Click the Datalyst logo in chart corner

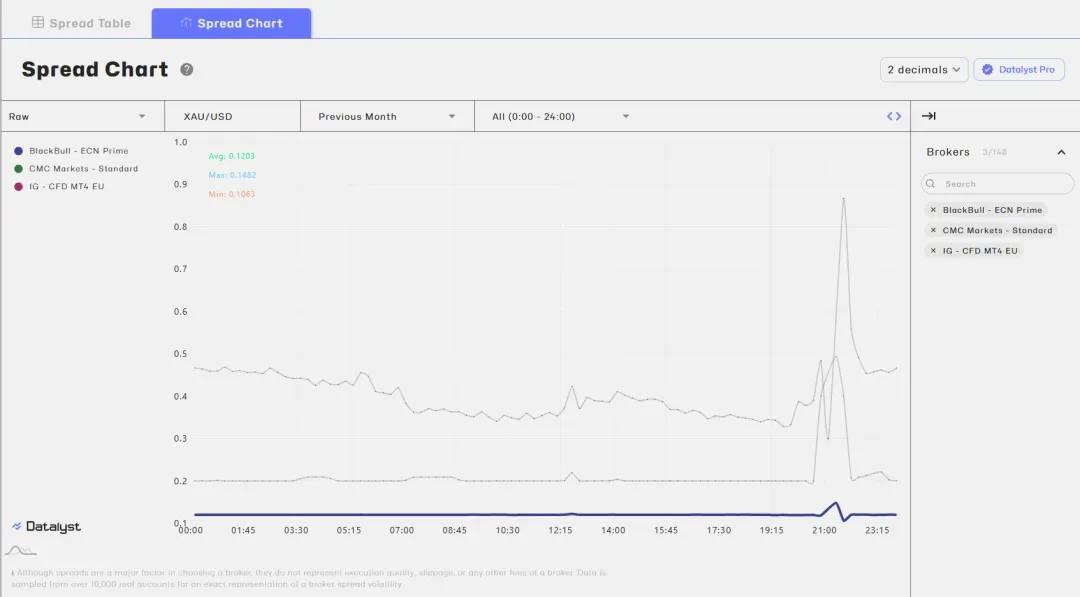(x=46, y=527)
